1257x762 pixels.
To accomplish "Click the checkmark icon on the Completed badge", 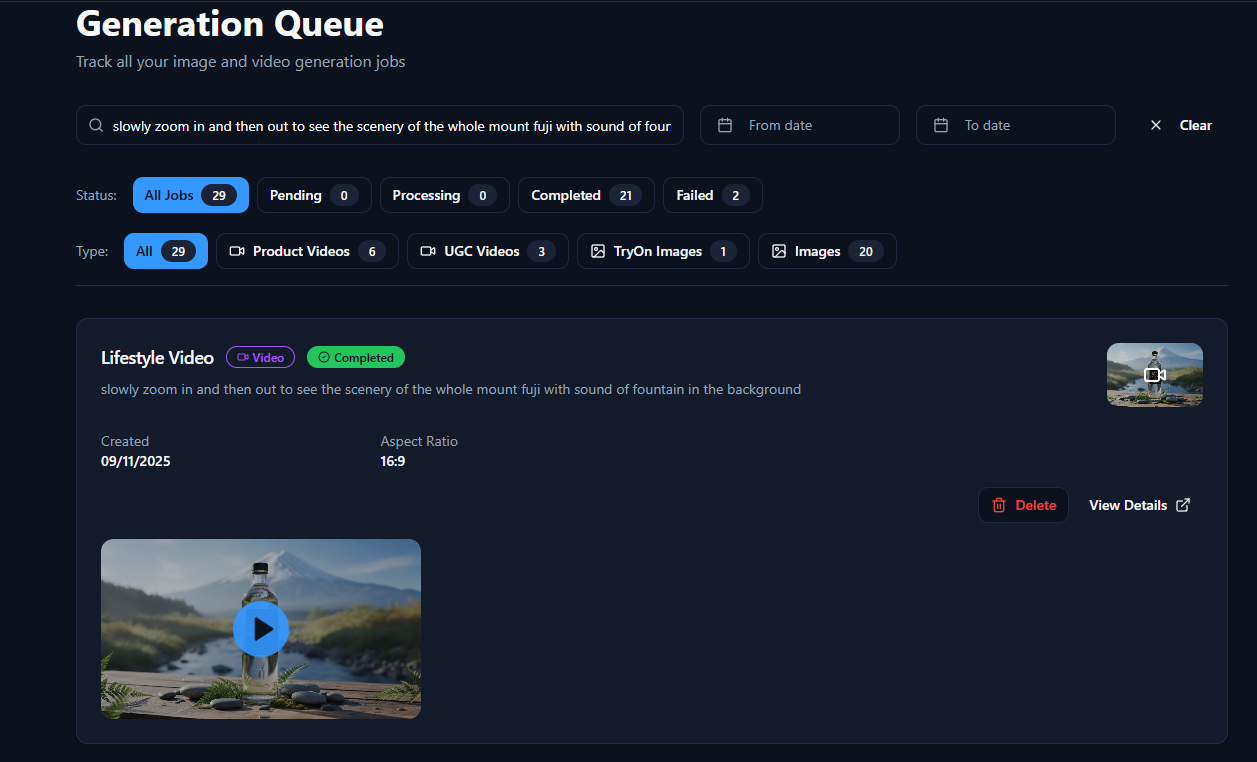I will click(322, 357).
